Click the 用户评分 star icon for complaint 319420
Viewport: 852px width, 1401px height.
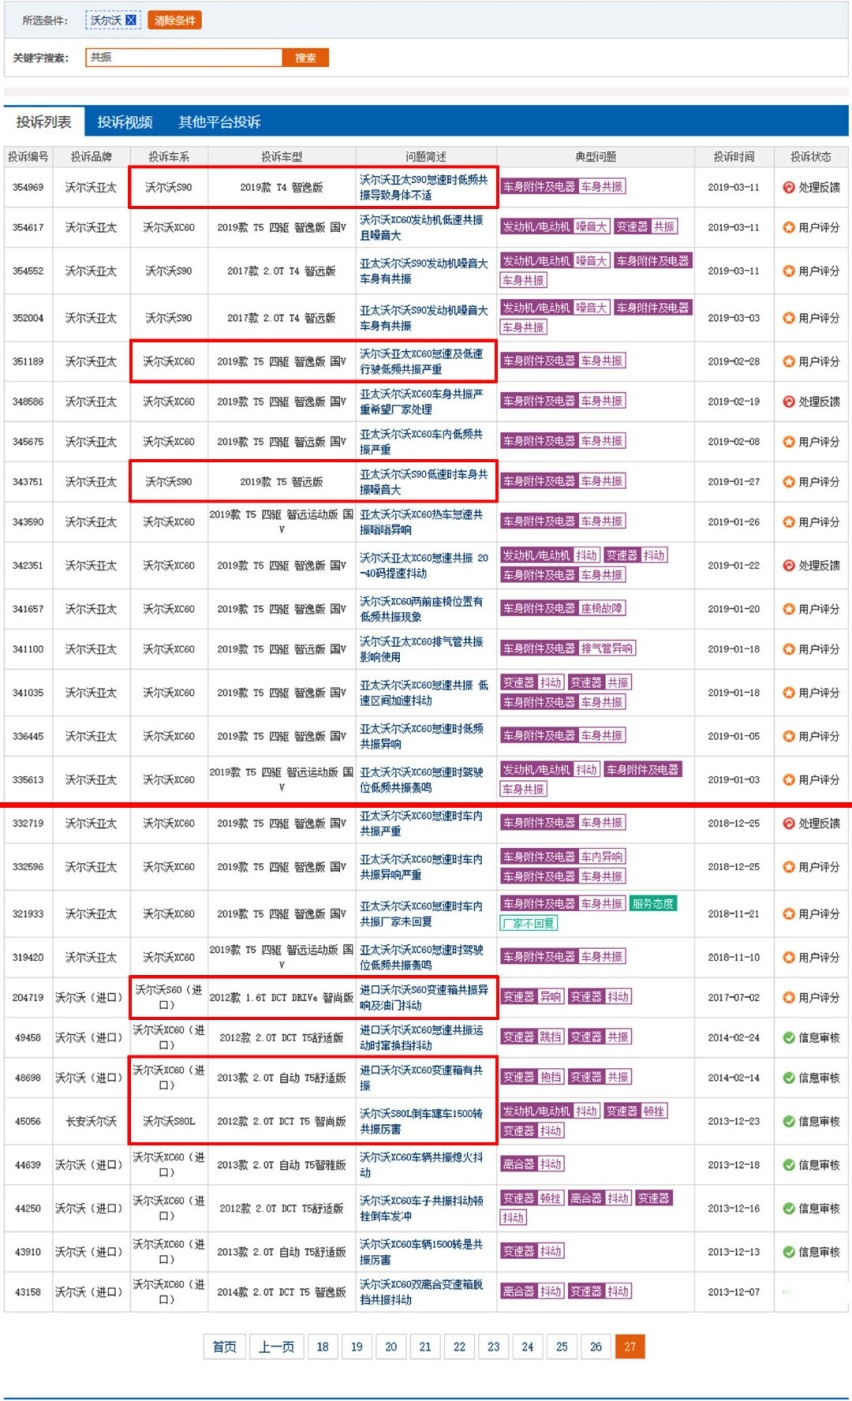[788, 957]
